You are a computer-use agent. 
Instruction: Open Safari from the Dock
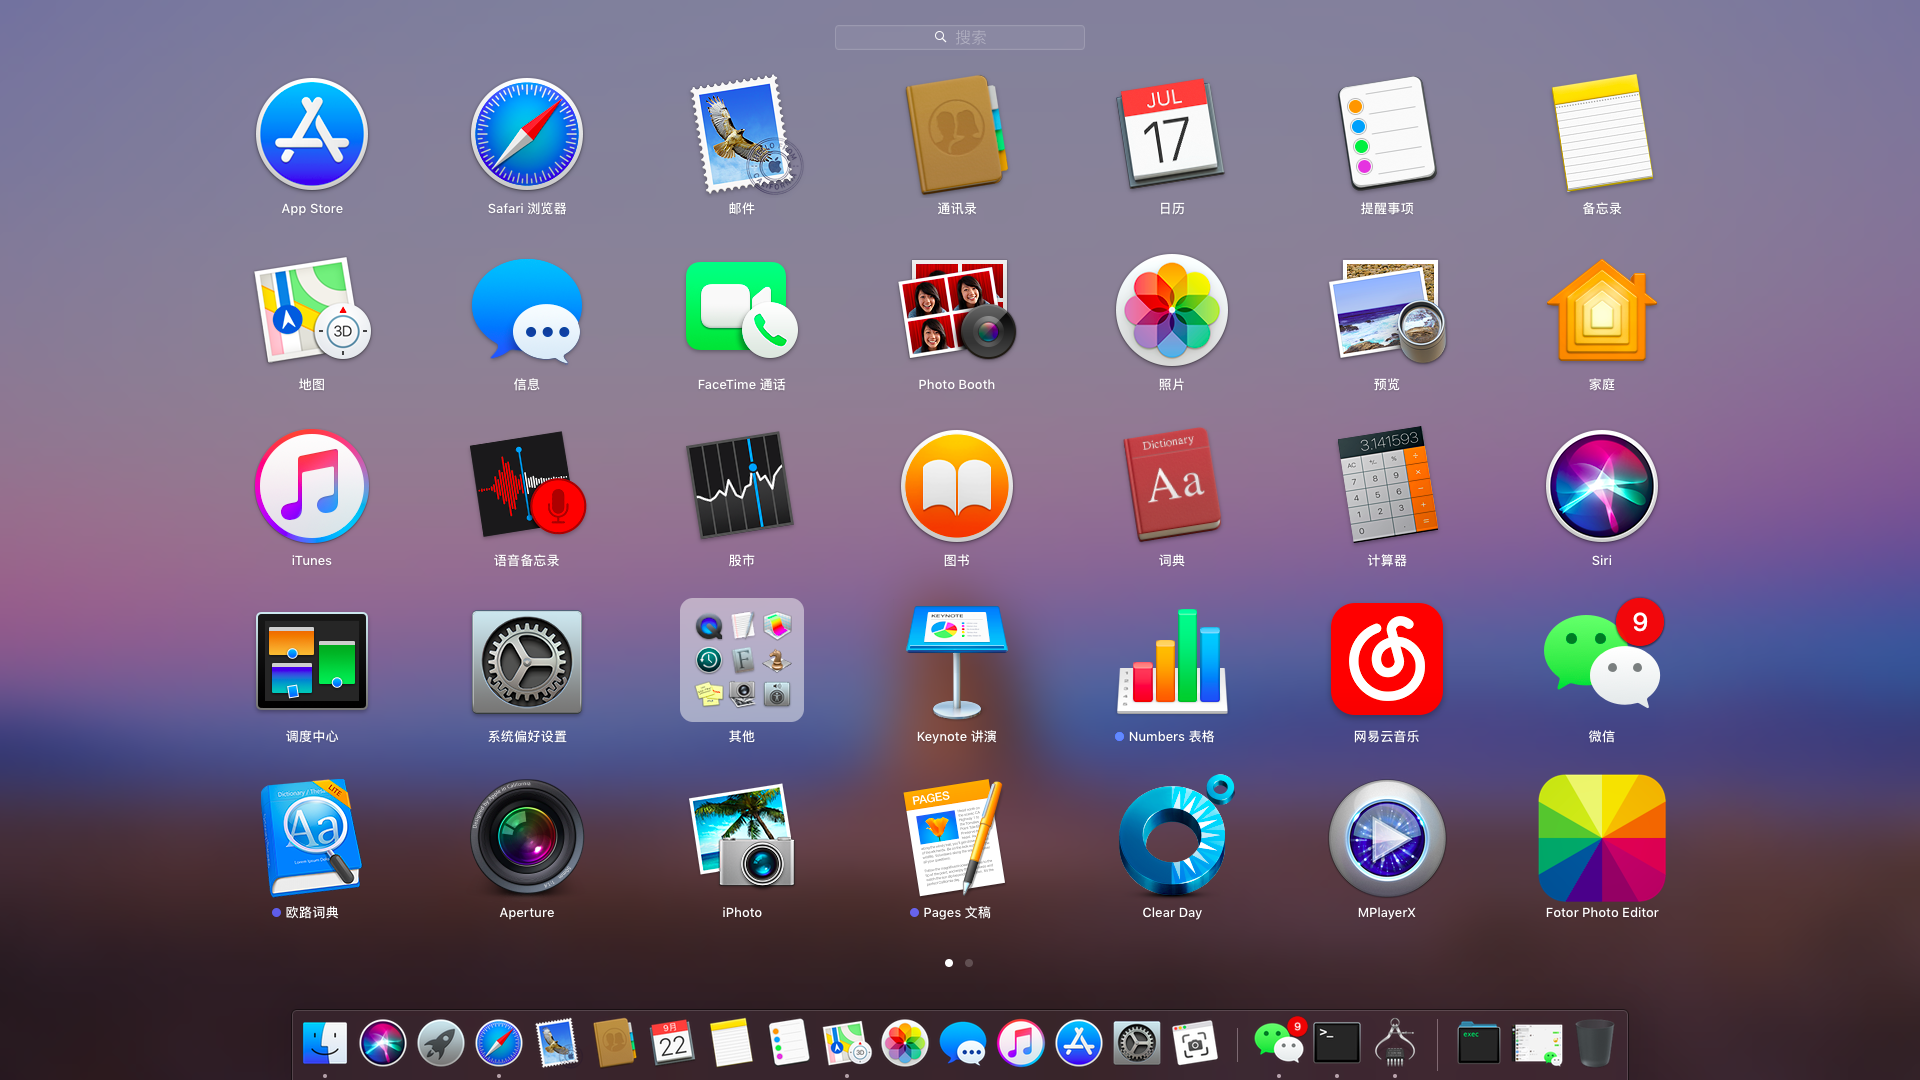(499, 1043)
